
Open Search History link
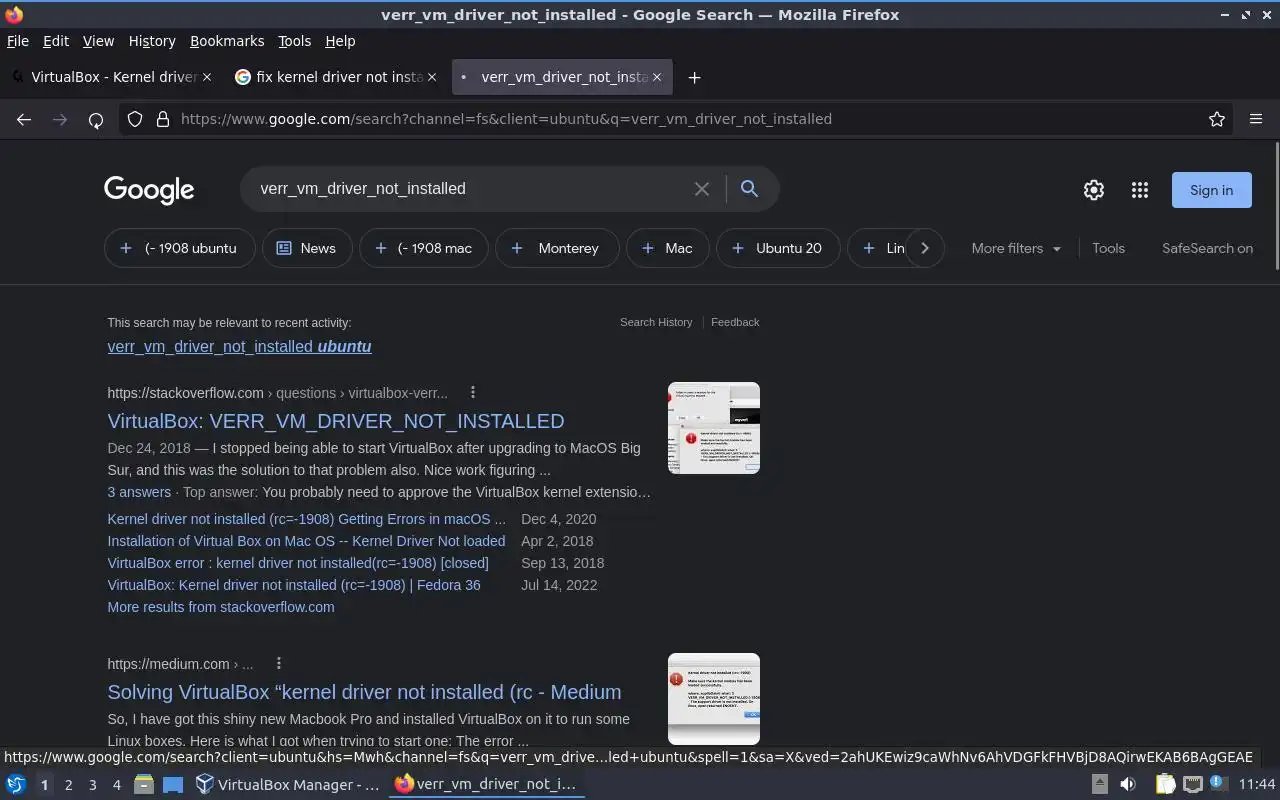(656, 322)
